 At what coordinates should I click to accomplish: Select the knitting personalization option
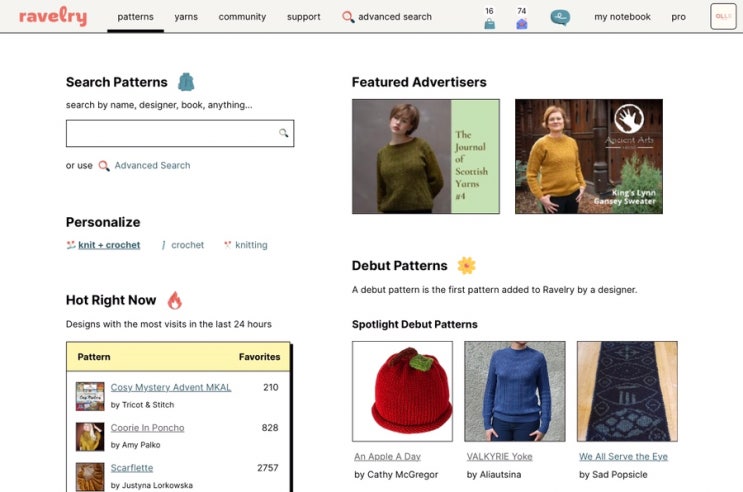click(x=251, y=245)
